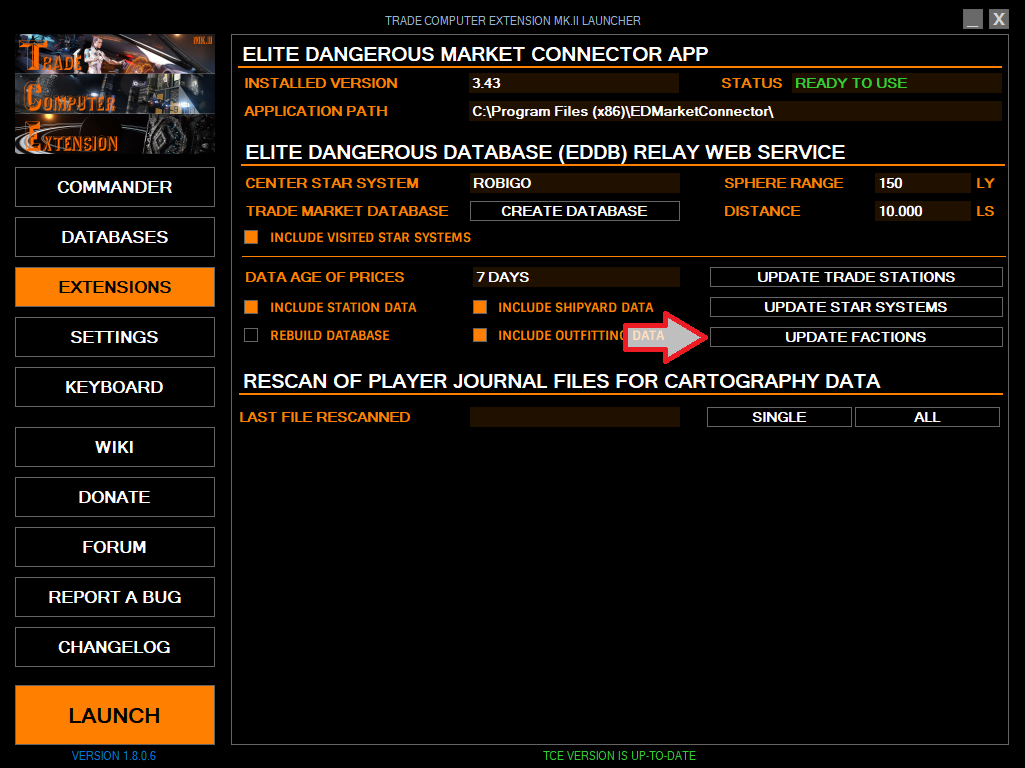Open the Wiki link button
1025x768 pixels.
click(114, 447)
